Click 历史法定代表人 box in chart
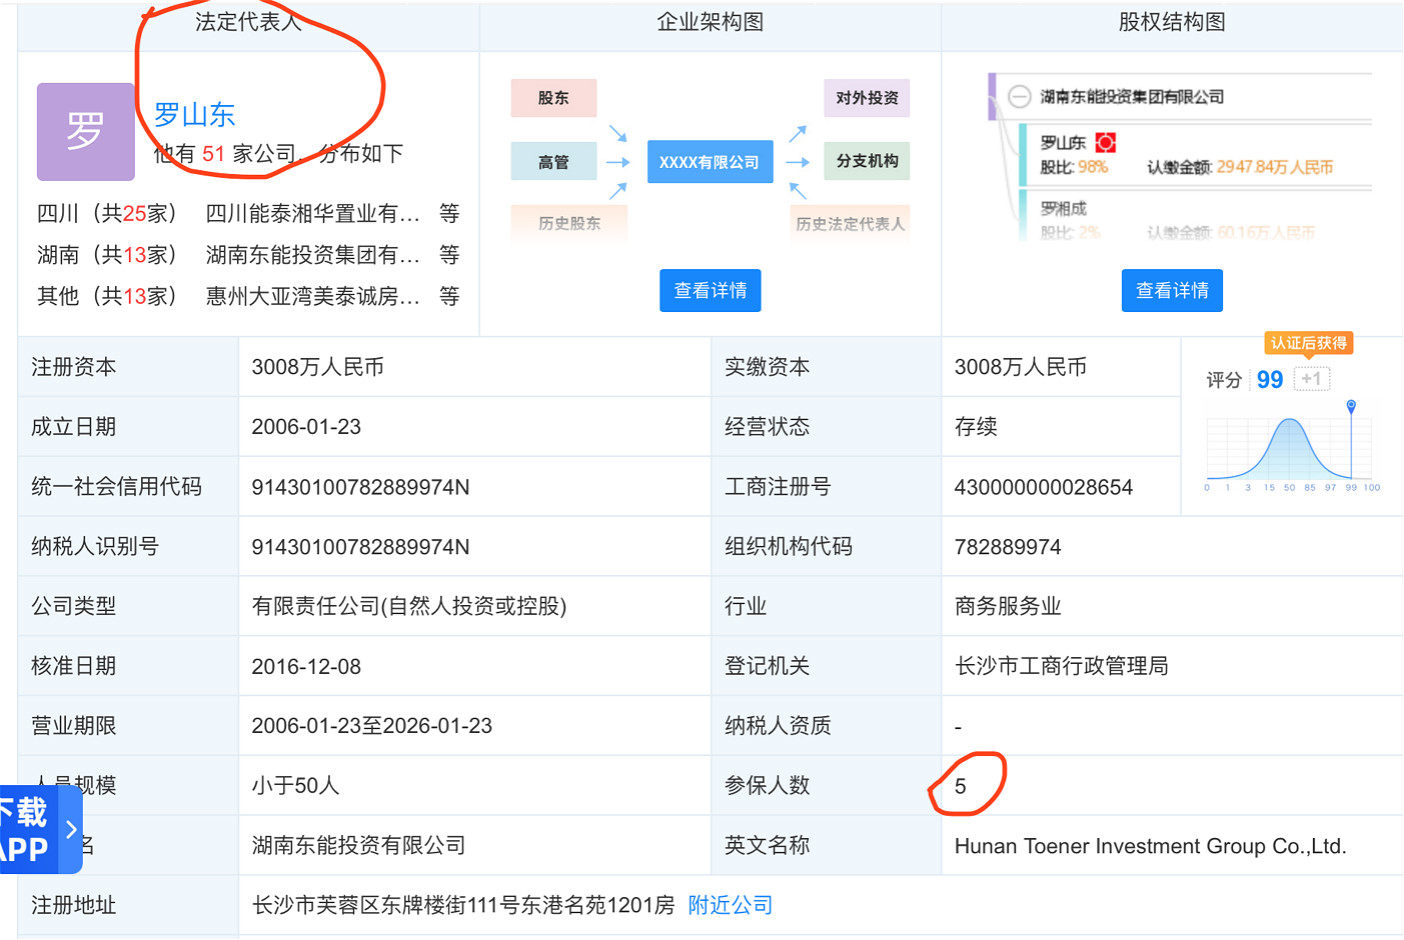This screenshot has width=1404, height=940. pos(850,223)
